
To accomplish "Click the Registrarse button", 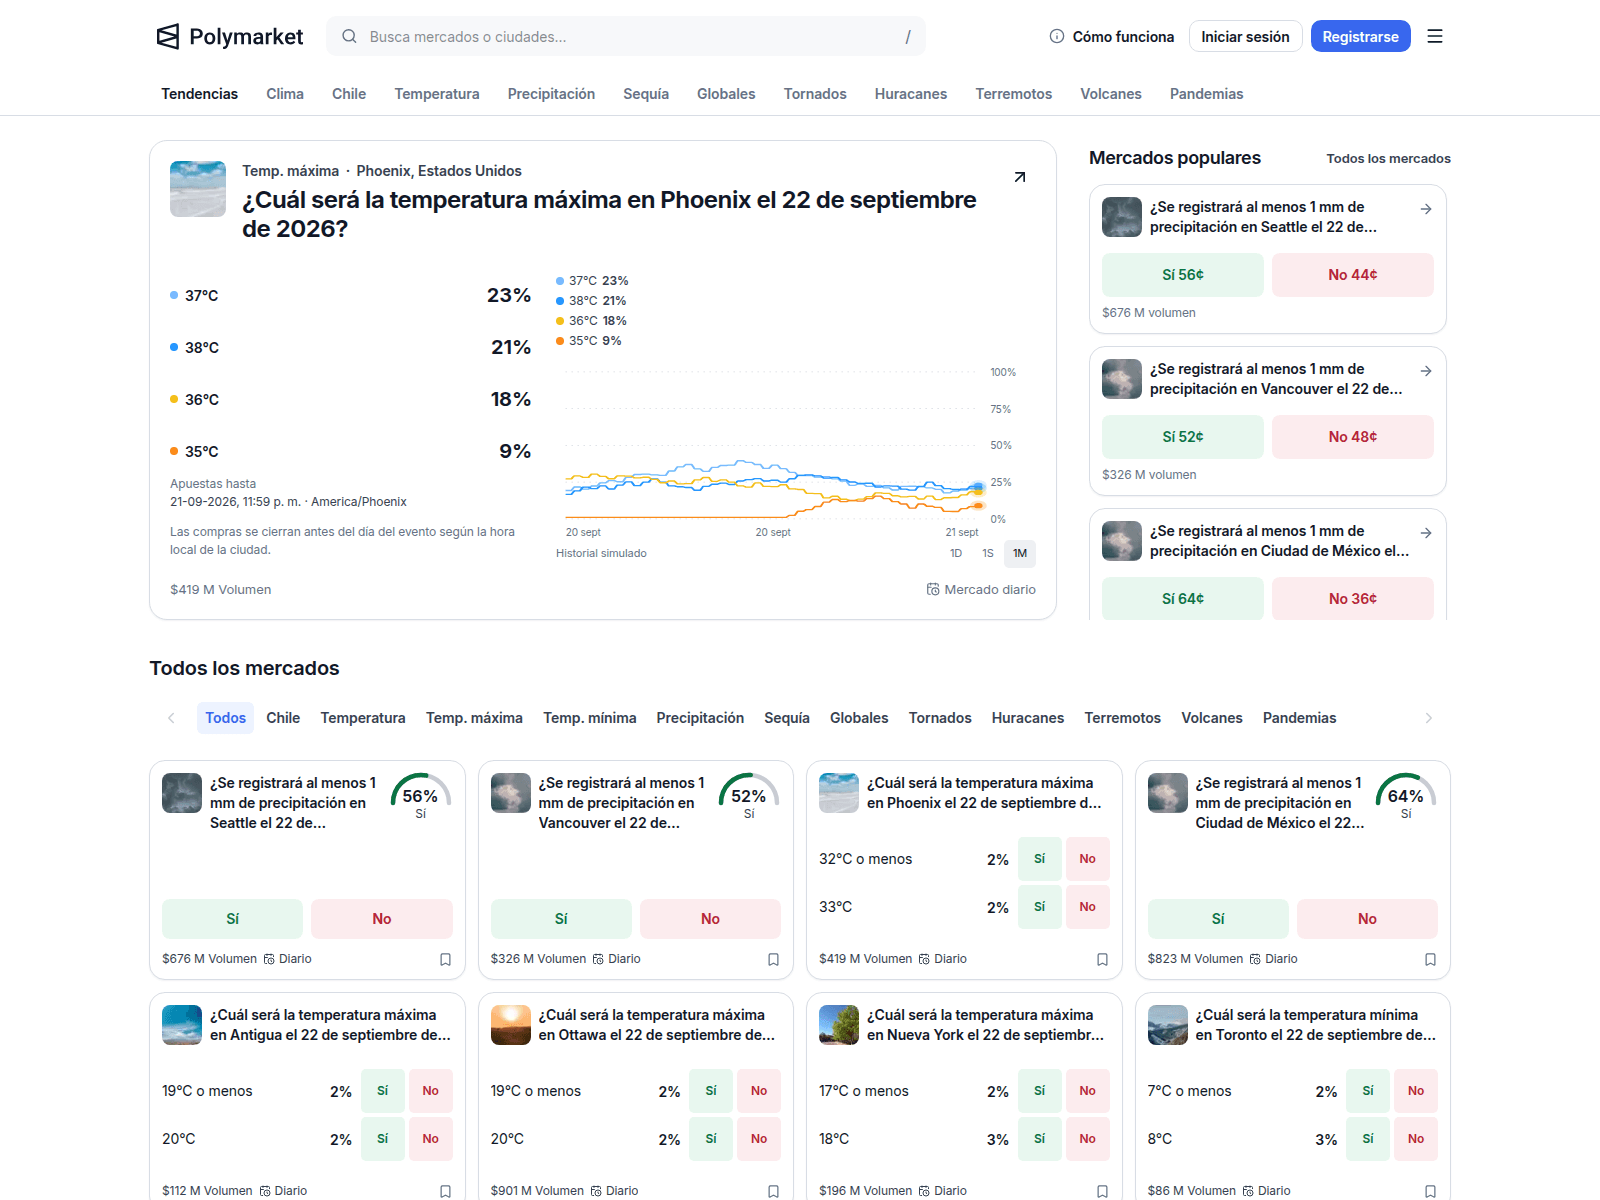I will [1361, 37].
